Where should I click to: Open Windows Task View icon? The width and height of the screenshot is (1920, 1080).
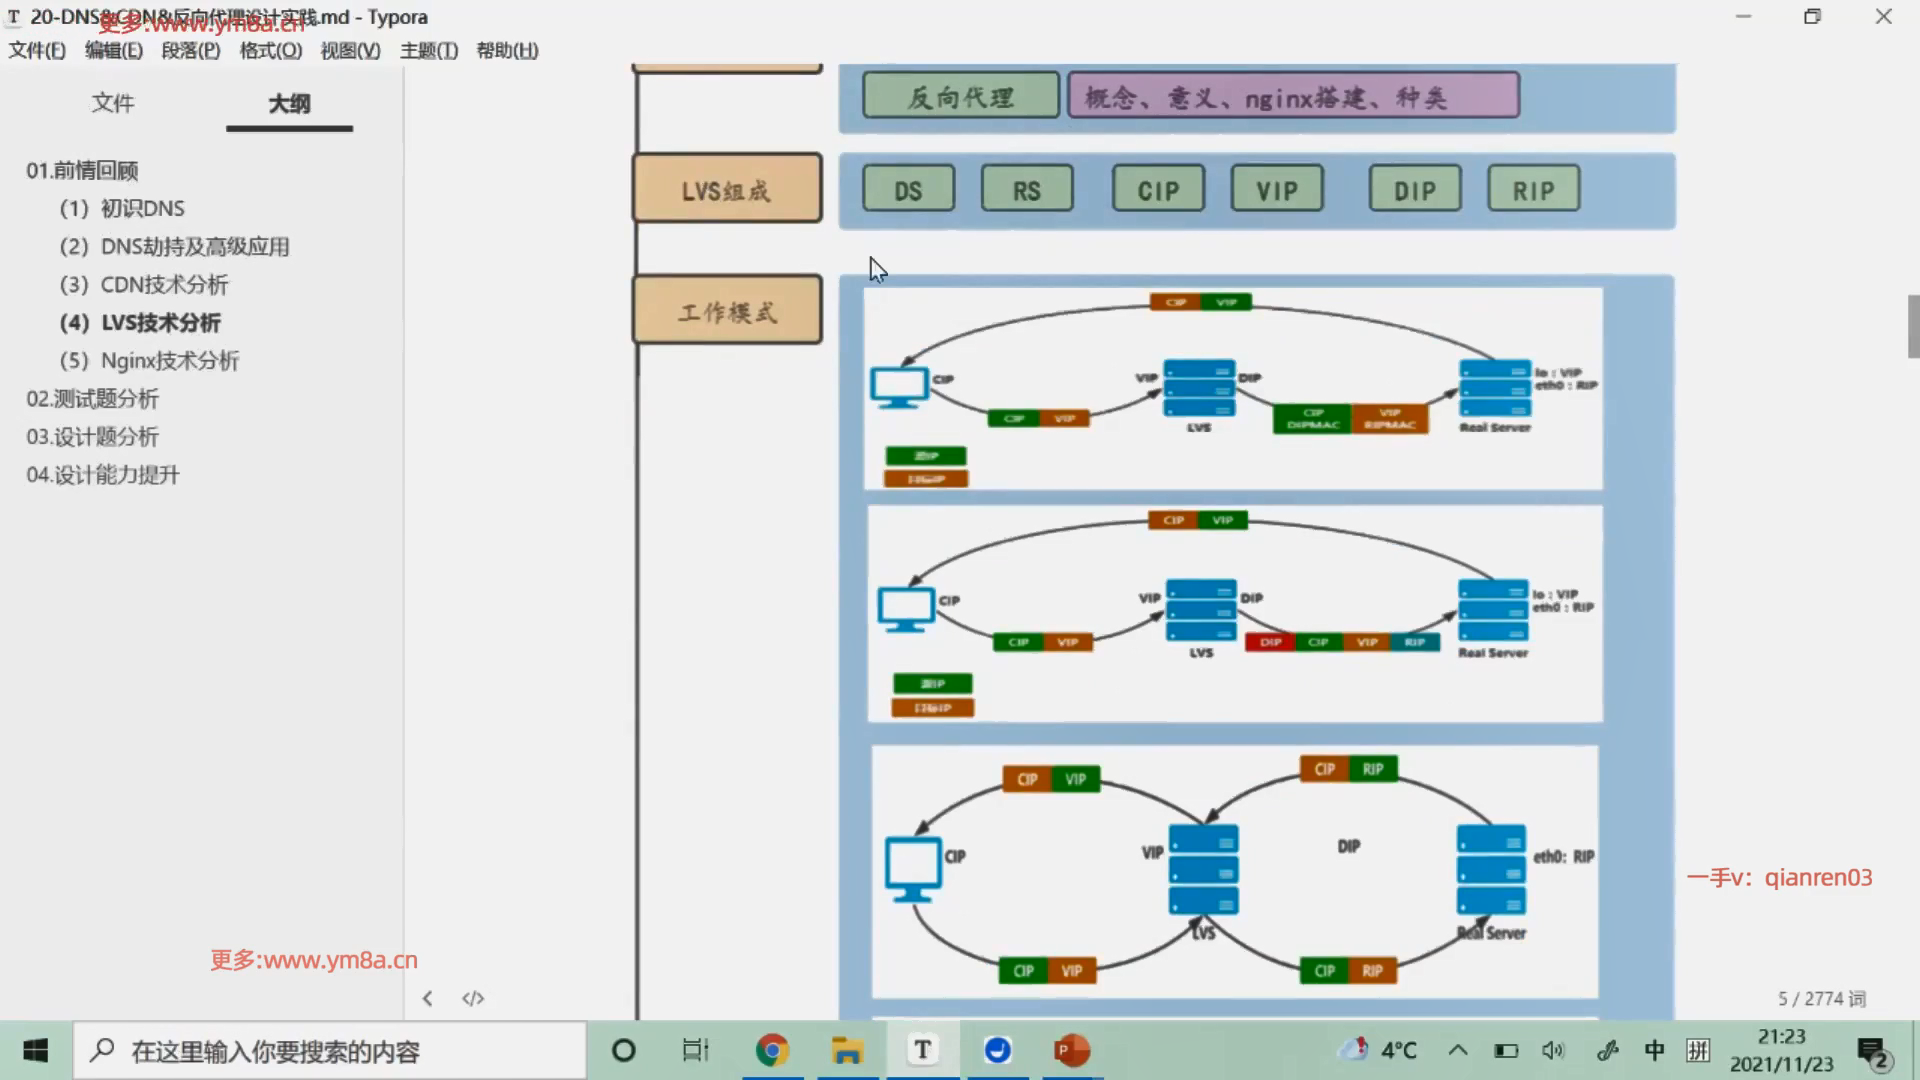695,1050
